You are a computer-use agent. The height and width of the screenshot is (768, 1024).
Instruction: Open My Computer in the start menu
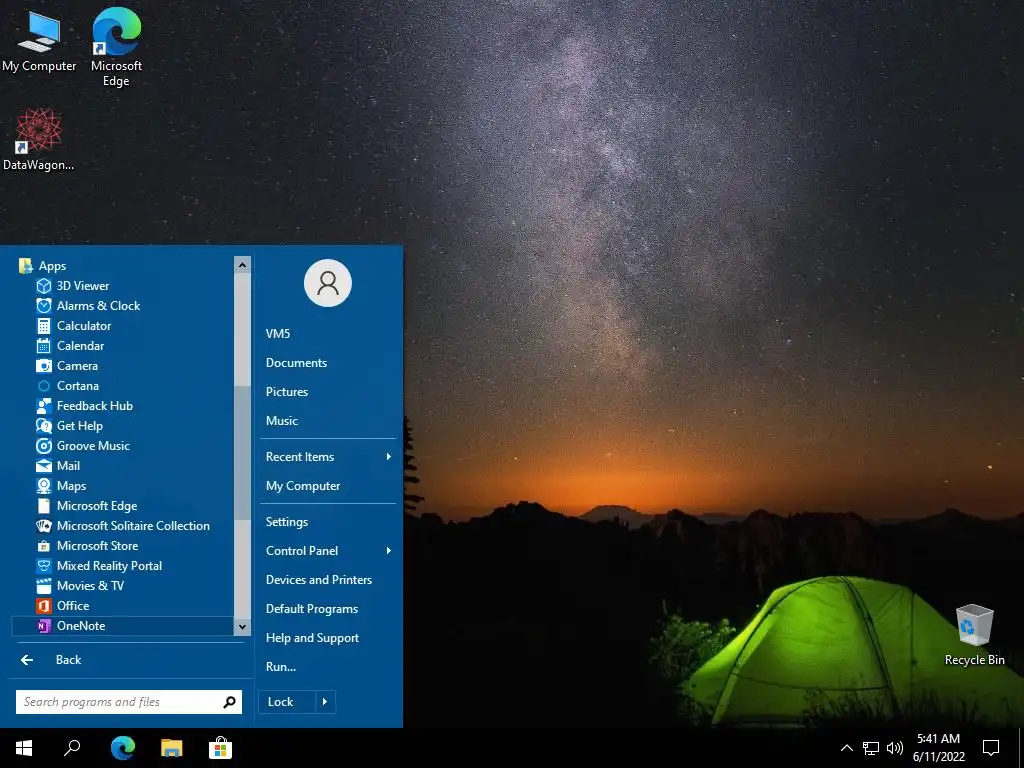(328, 486)
